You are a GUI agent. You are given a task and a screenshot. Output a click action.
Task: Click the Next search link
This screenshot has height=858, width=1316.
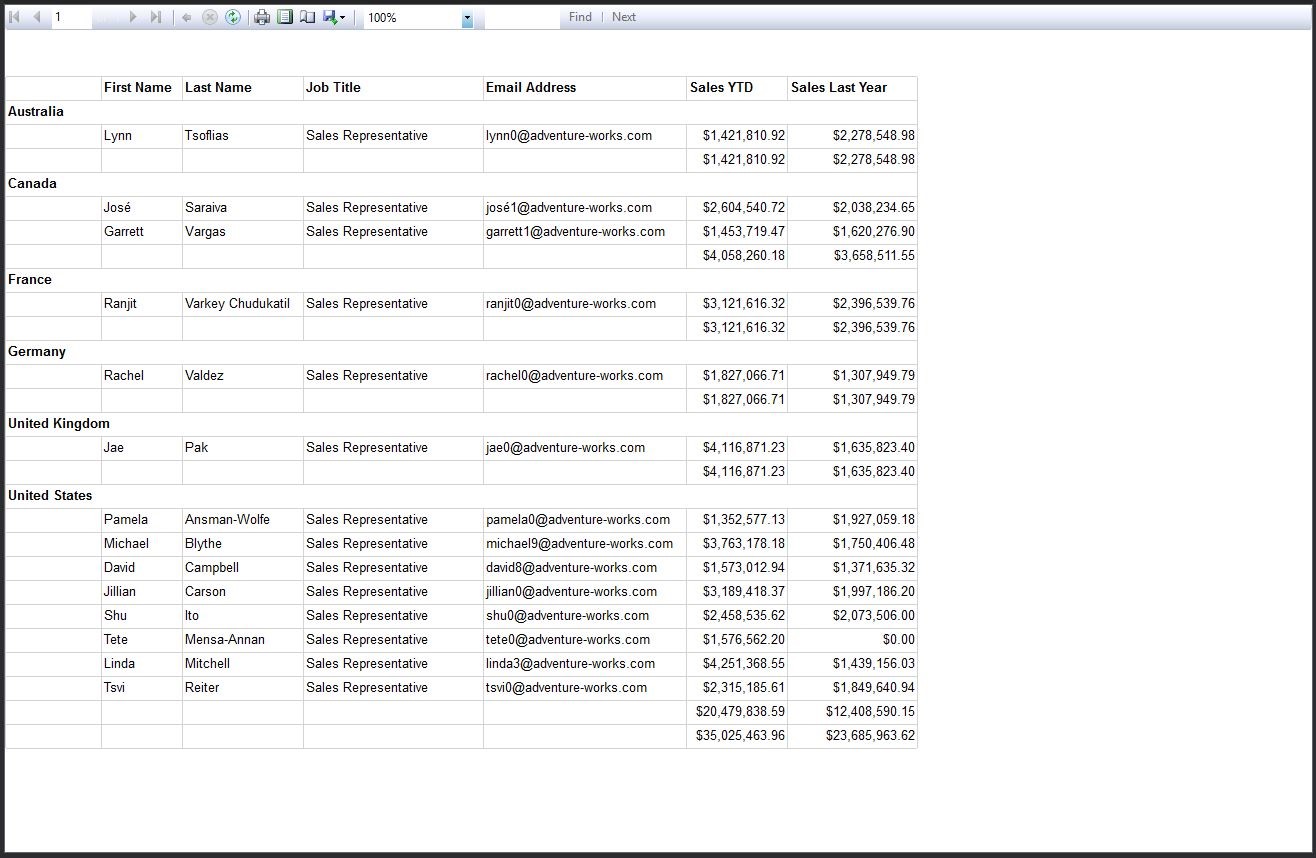tap(623, 16)
